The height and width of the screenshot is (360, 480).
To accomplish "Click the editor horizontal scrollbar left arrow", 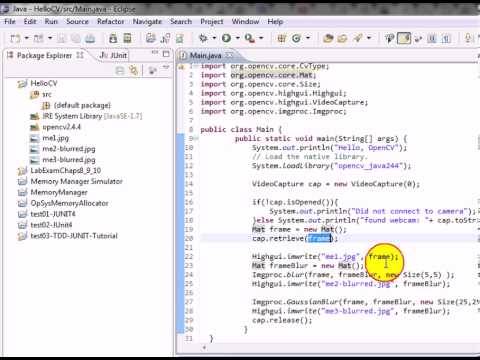I will pyautogui.click(x=204, y=348).
